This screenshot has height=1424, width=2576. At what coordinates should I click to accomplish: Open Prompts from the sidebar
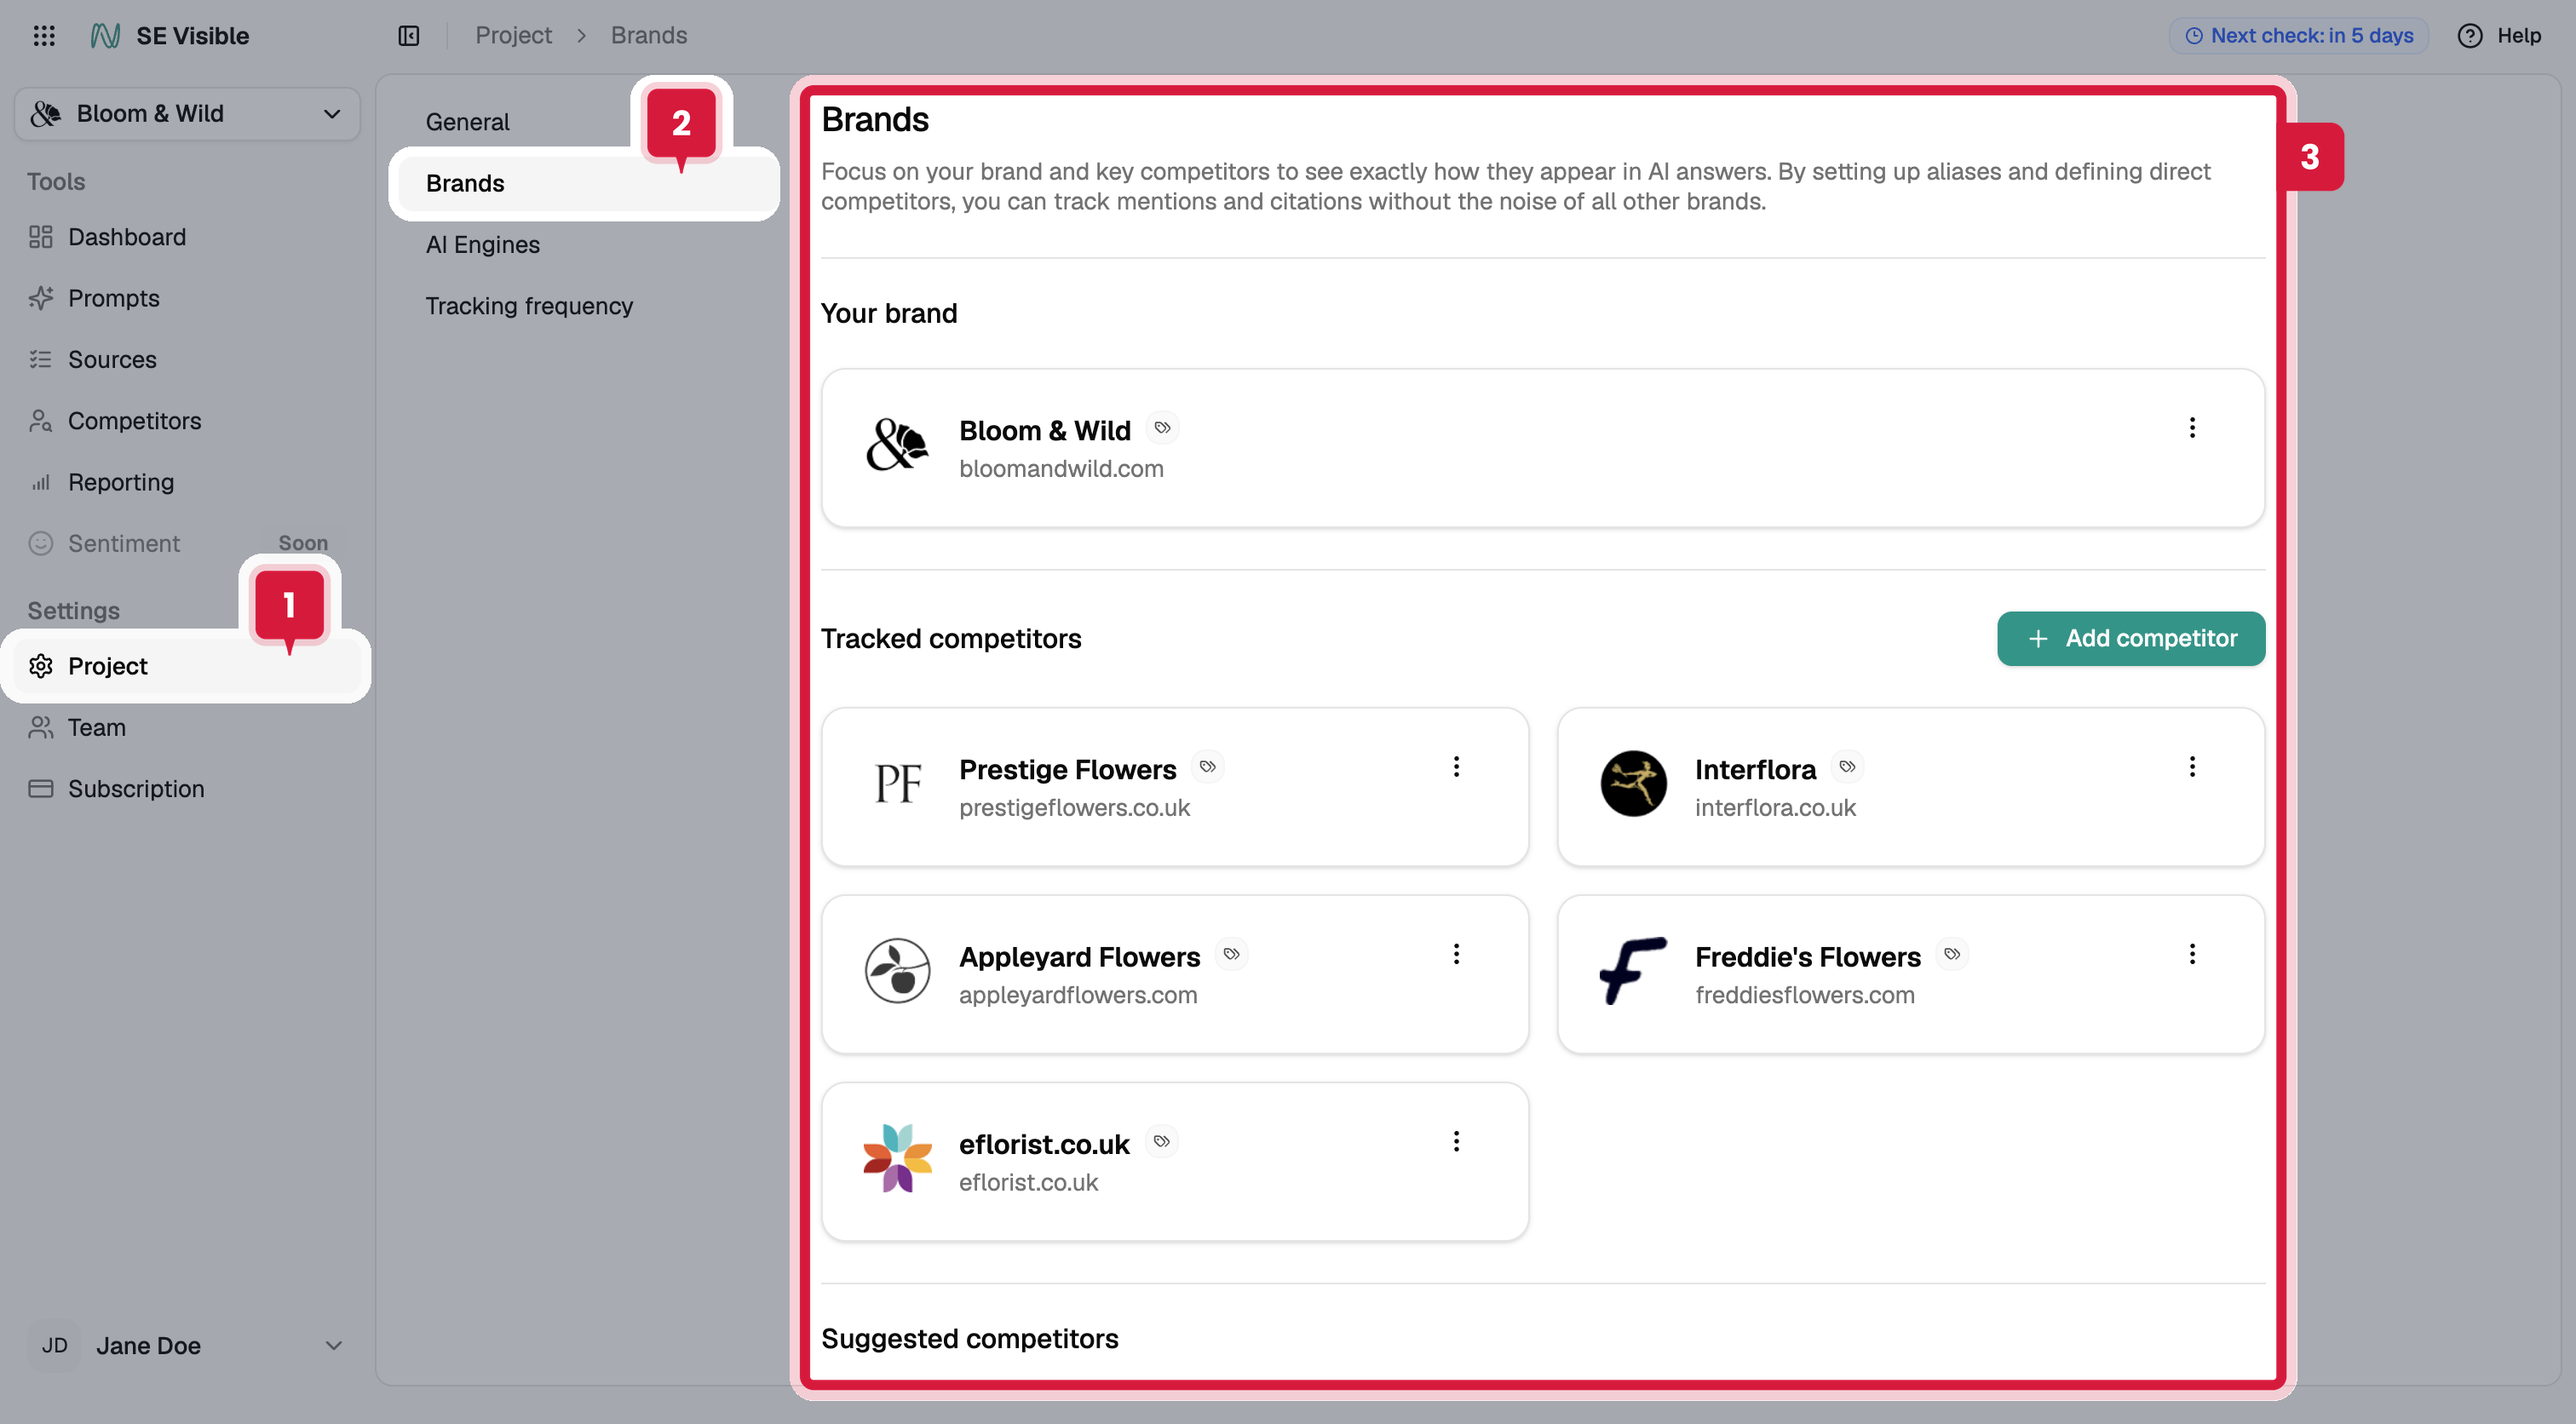pos(187,298)
